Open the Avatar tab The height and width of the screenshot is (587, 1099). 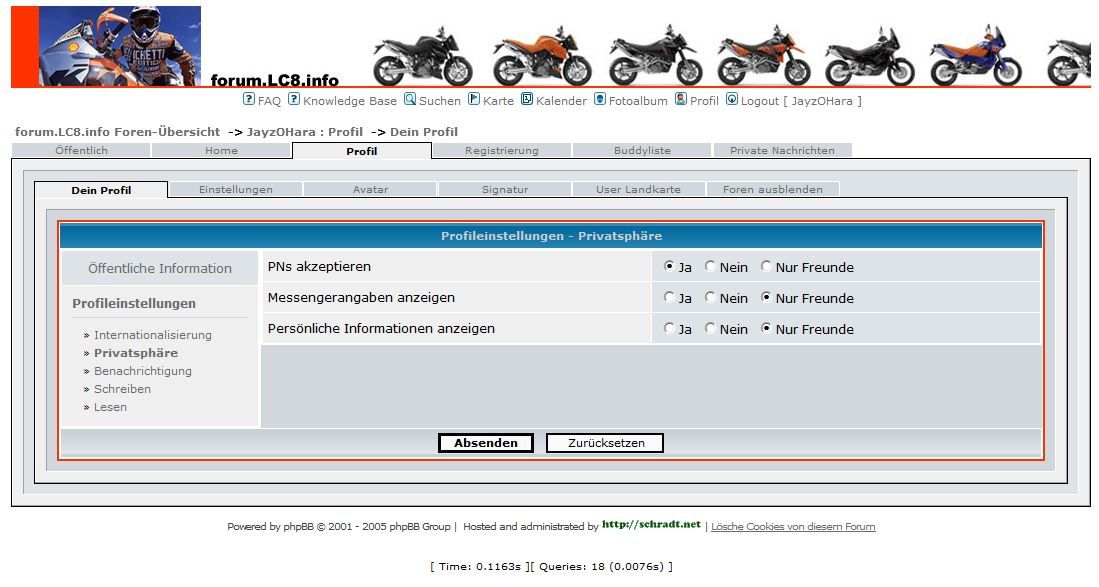pyautogui.click(x=370, y=189)
